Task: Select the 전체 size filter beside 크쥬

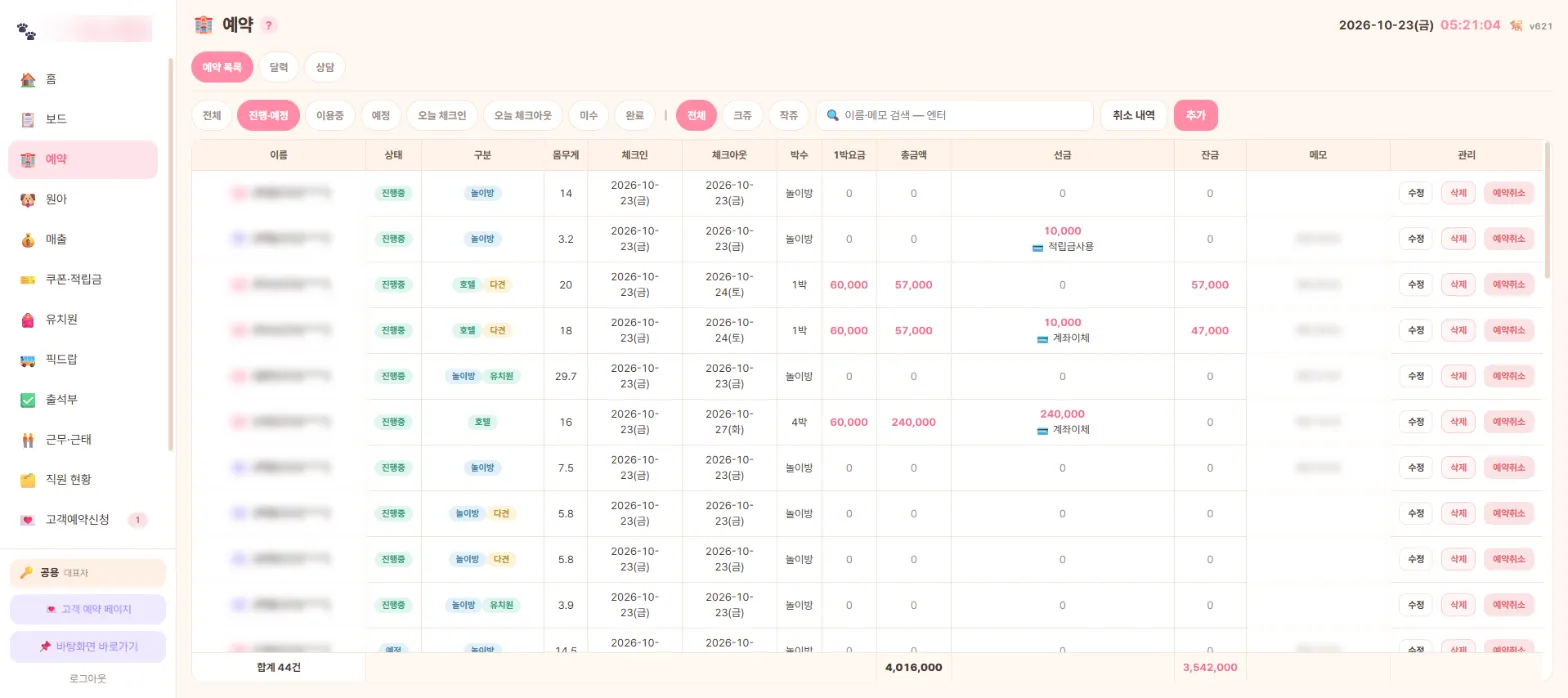Action: [697, 115]
